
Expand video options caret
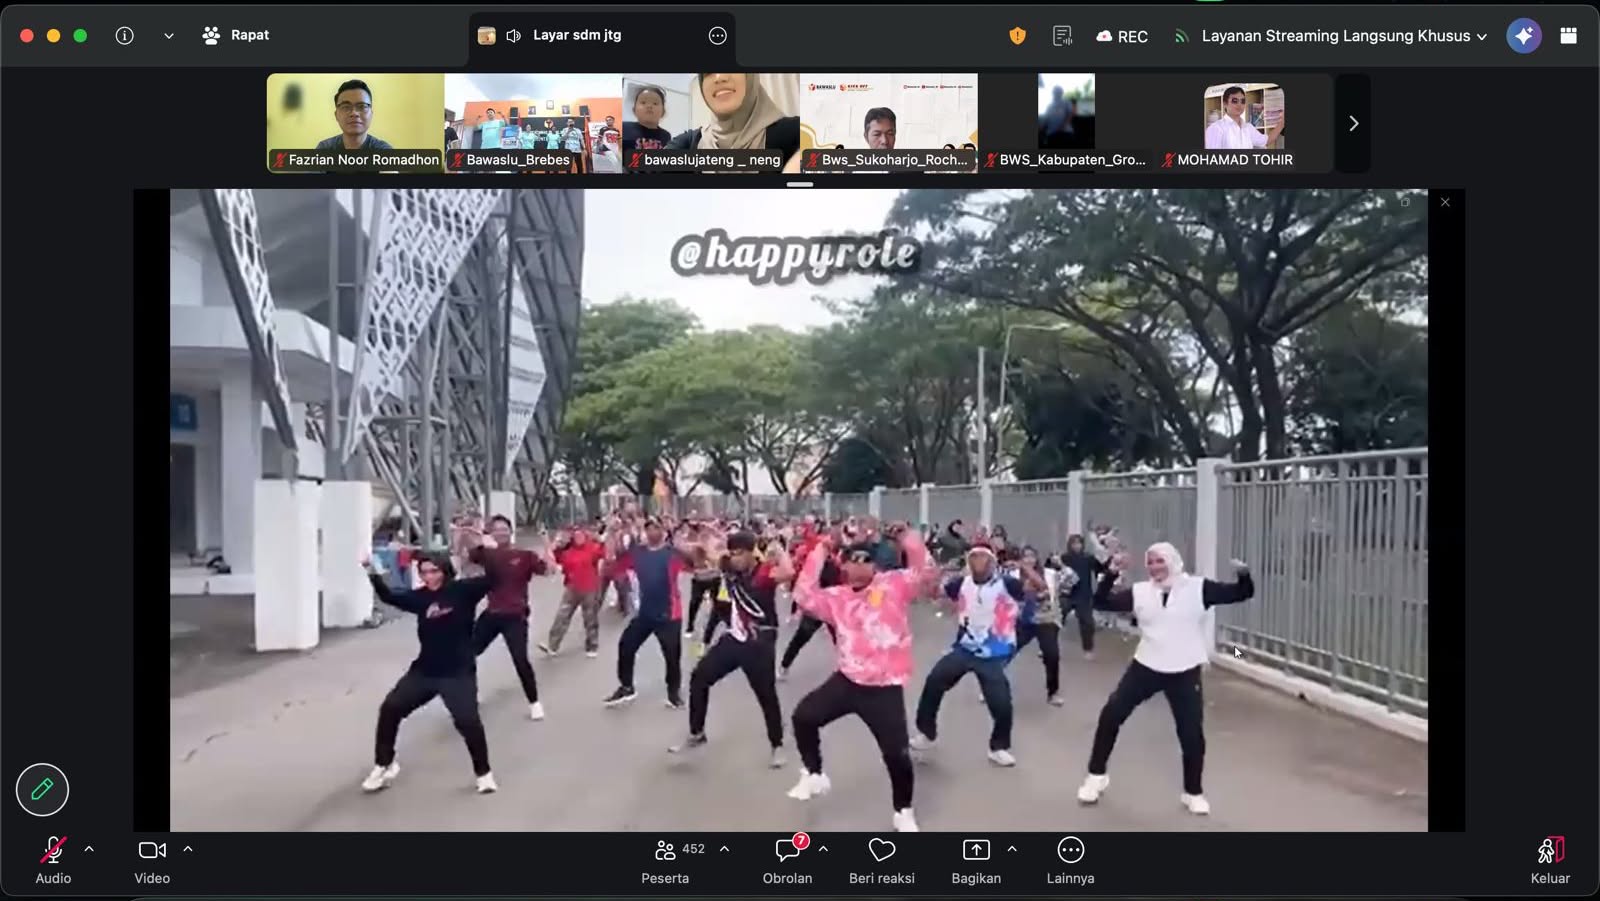click(188, 849)
